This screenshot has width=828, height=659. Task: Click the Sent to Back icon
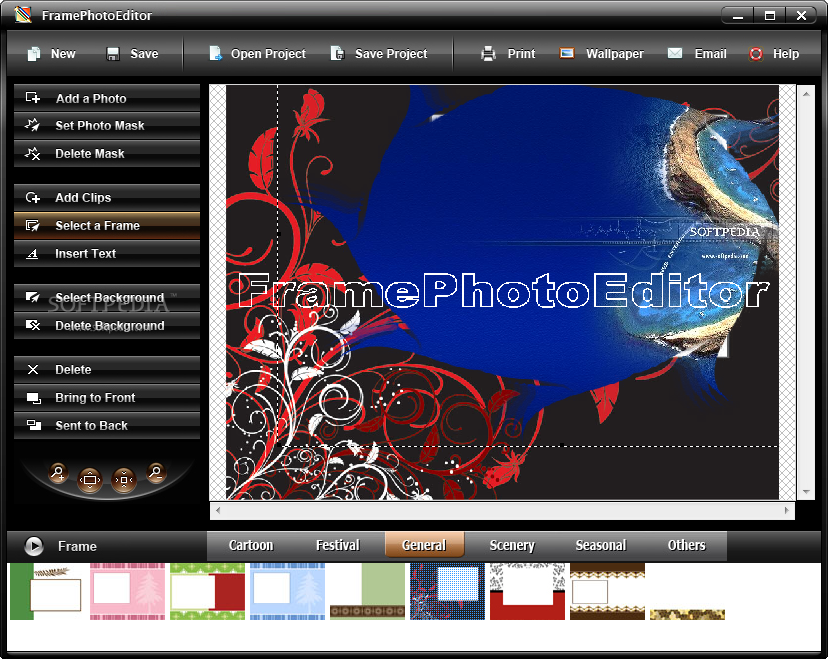pyautogui.click(x=33, y=425)
